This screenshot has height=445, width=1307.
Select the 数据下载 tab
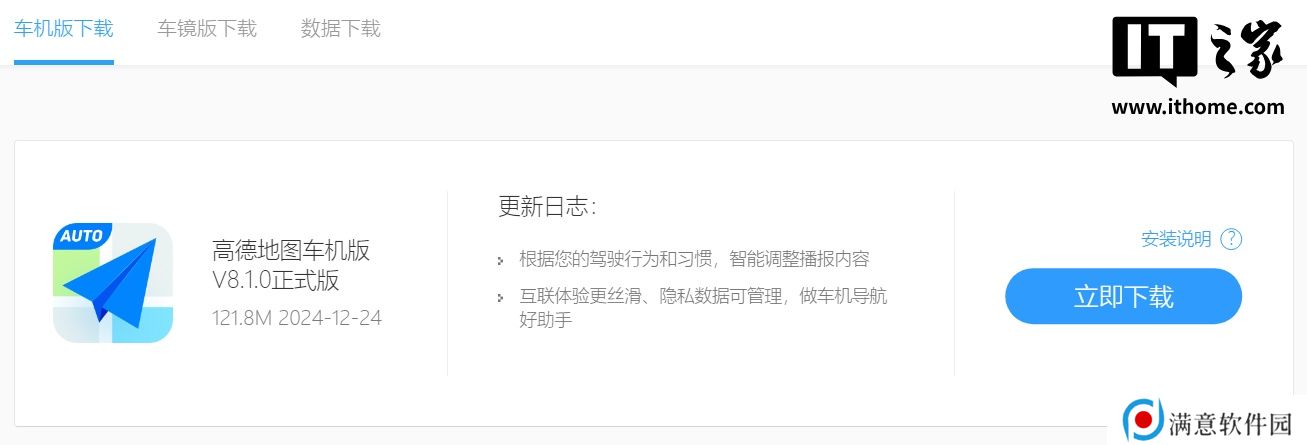click(x=341, y=28)
